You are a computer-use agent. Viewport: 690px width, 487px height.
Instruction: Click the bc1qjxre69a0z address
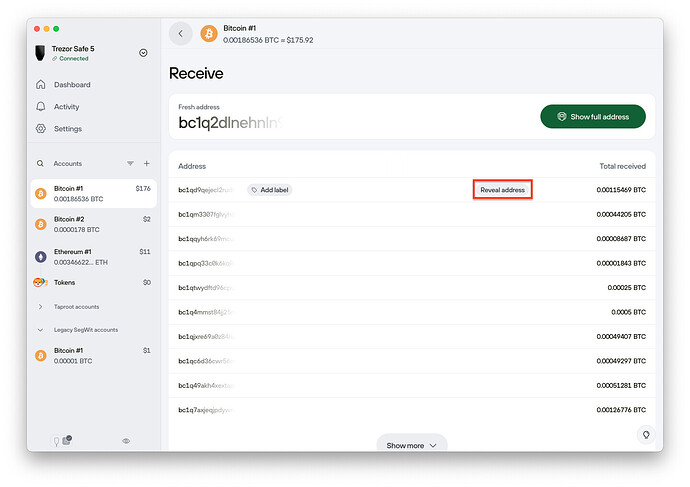[x=206, y=337]
